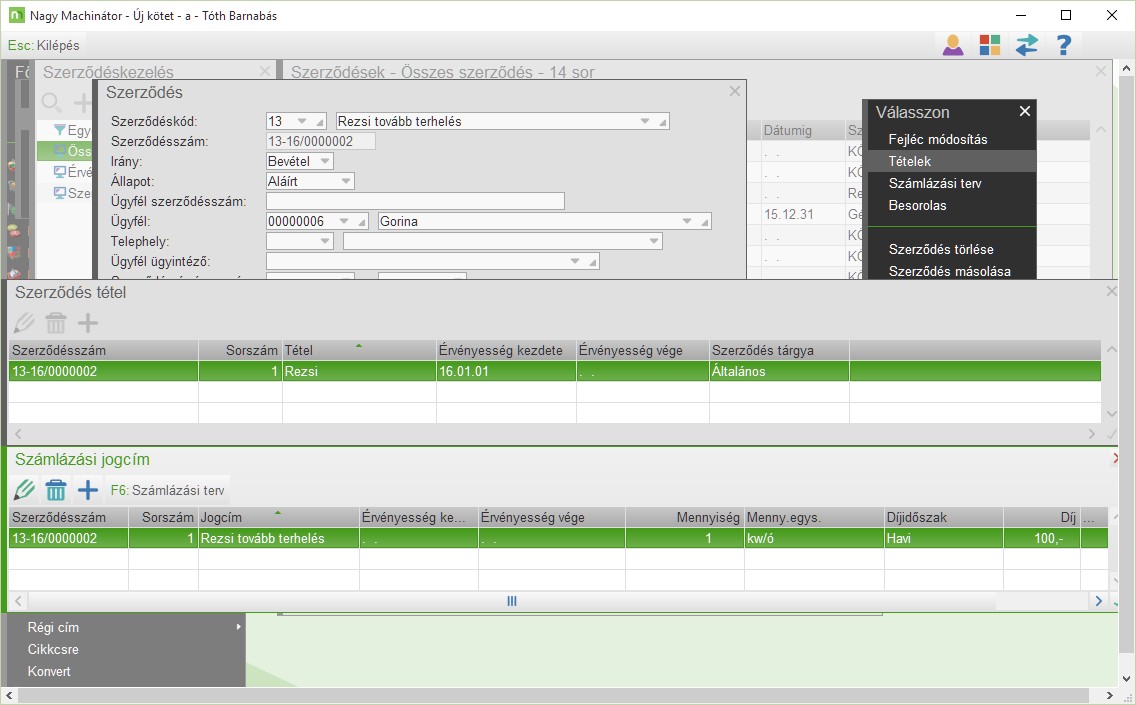Click the search magnifier in Szerződéskezelés panel
The height and width of the screenshot is (705, 1136).
(51, 103)
